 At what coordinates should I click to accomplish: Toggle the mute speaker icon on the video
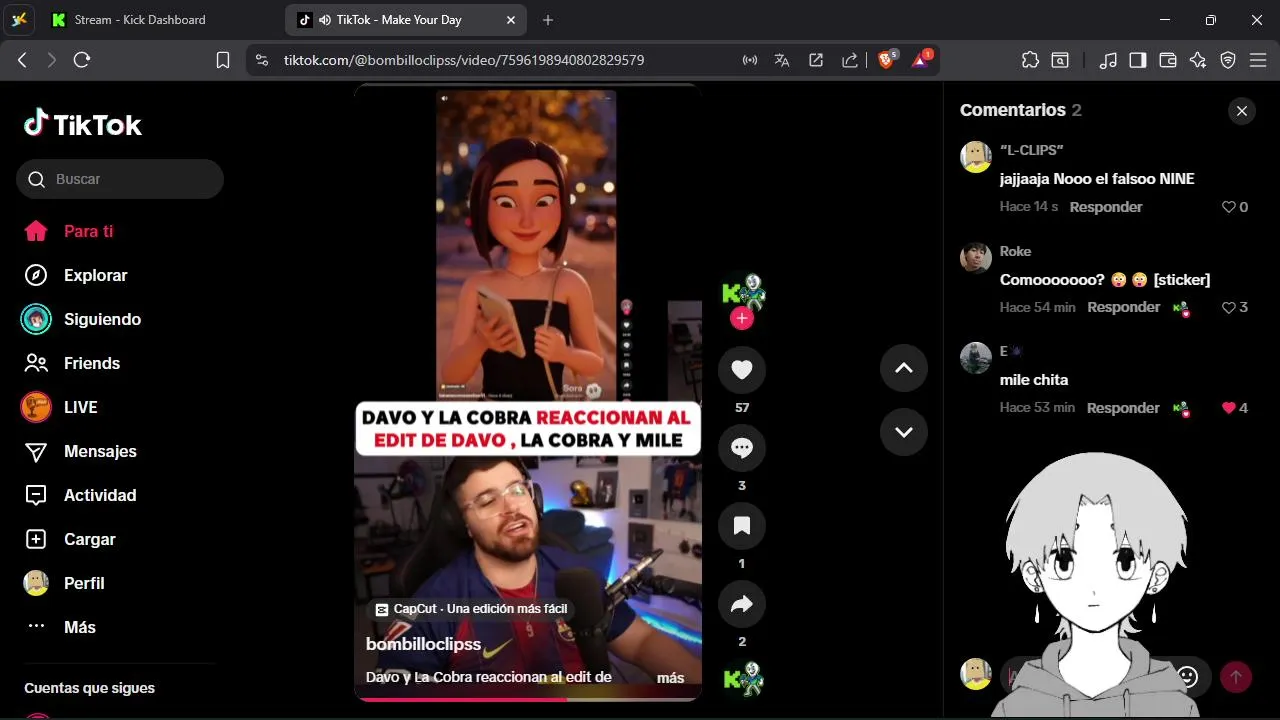444,98
